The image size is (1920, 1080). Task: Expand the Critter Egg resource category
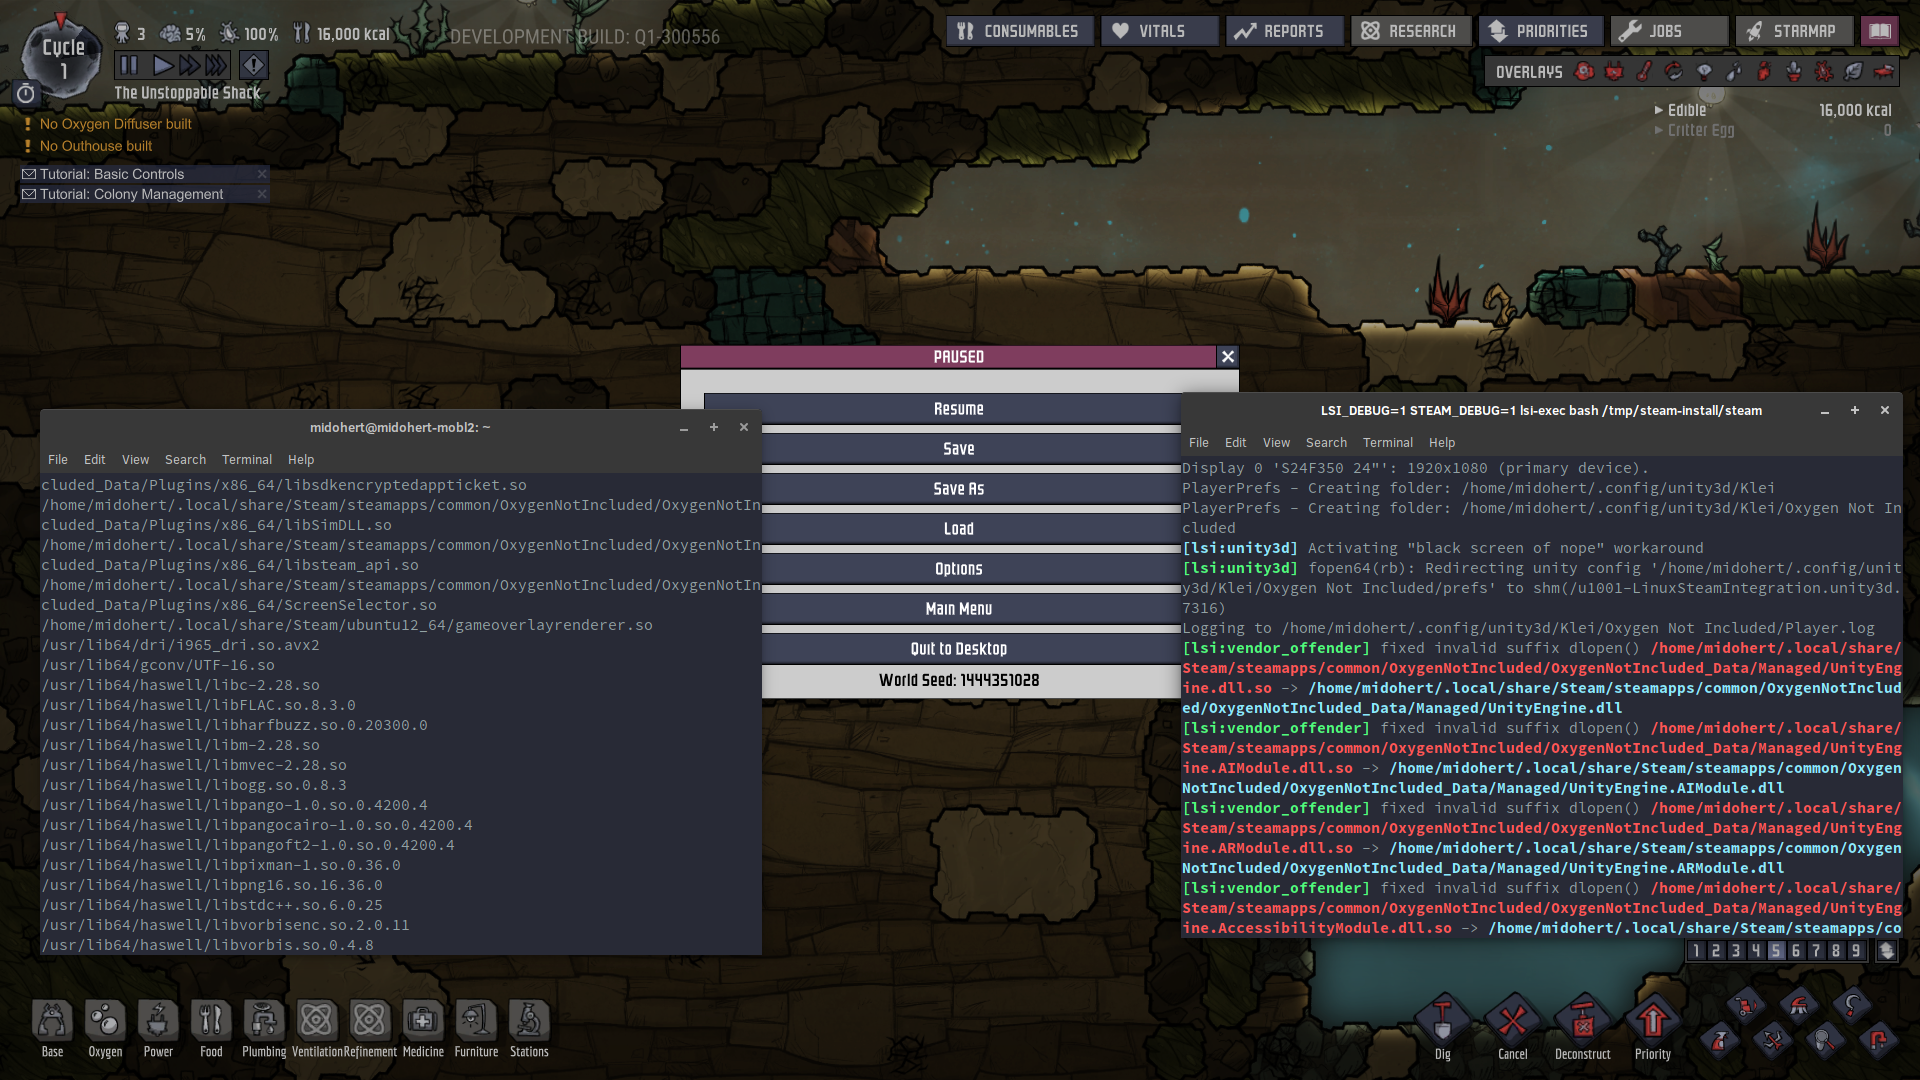(x=1774, y=130)
